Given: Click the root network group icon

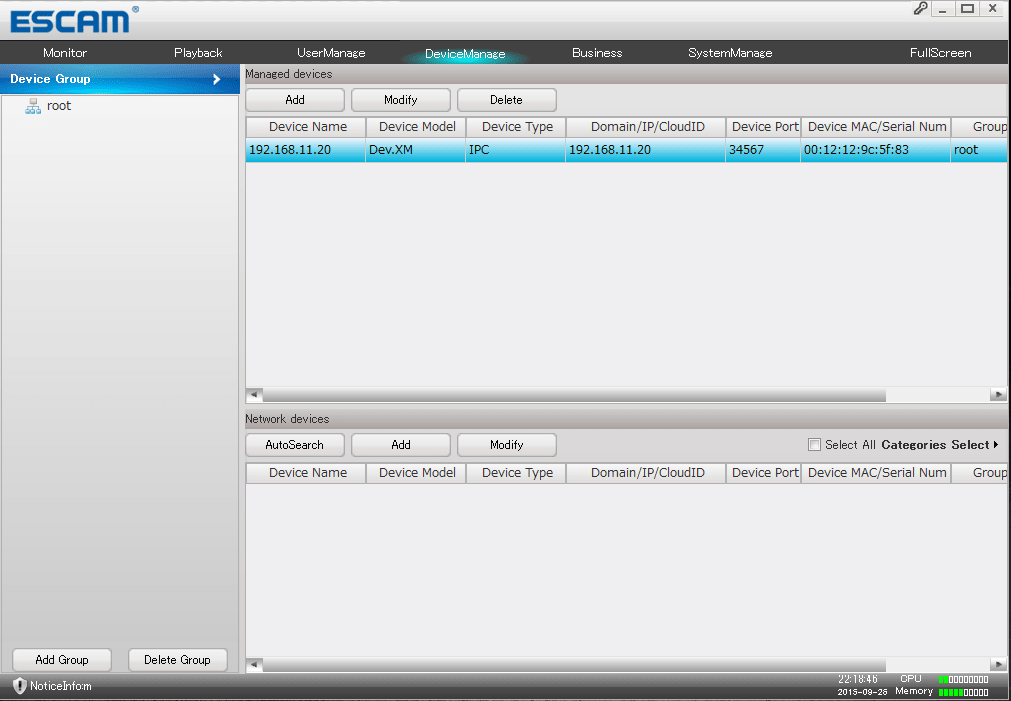Looking at the screenshot, I should [33, 106].
